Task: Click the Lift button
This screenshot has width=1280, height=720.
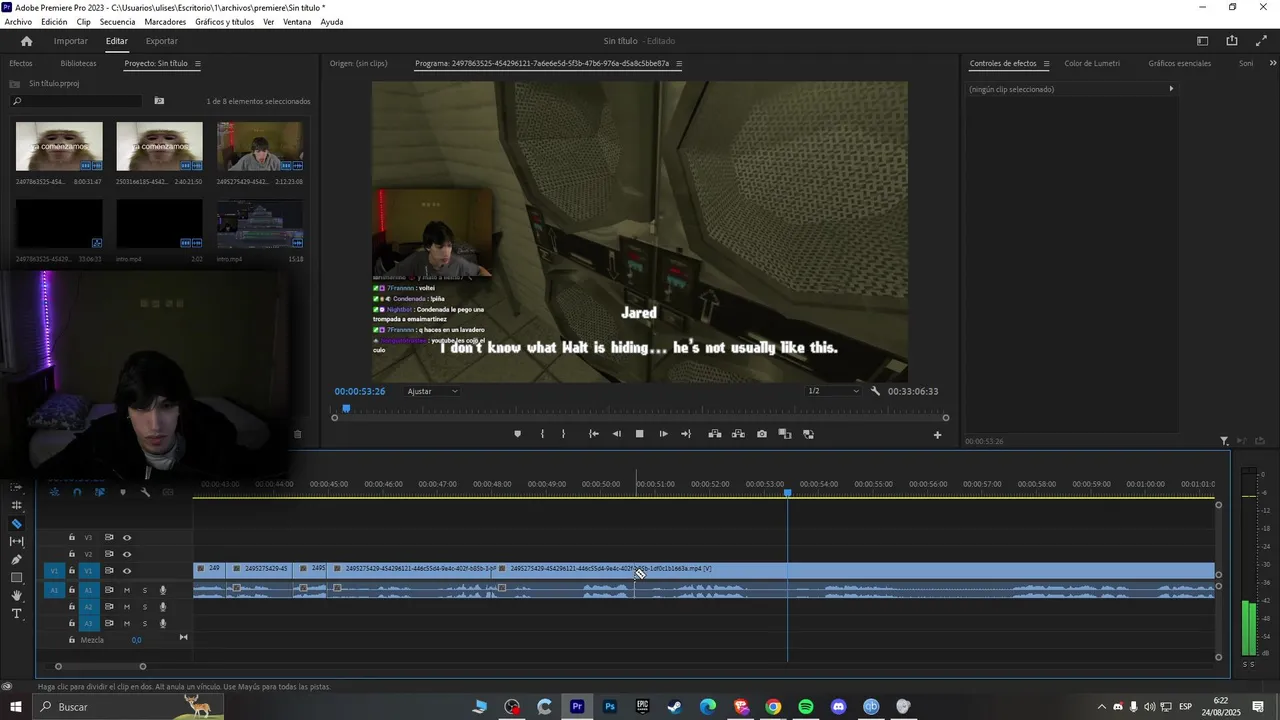Action: pyautogui.click(x=715, y=434)
